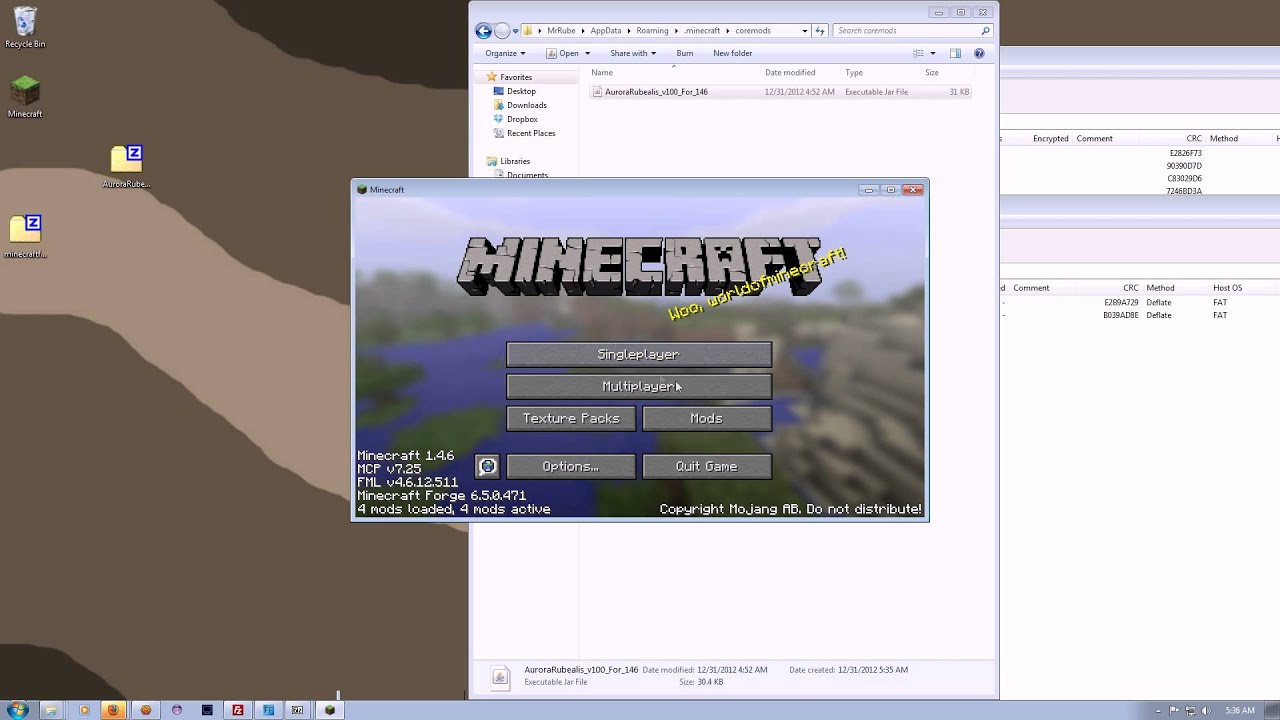Toggle the preview pane icon
The image size is (1280, 720).
(955, 53)
